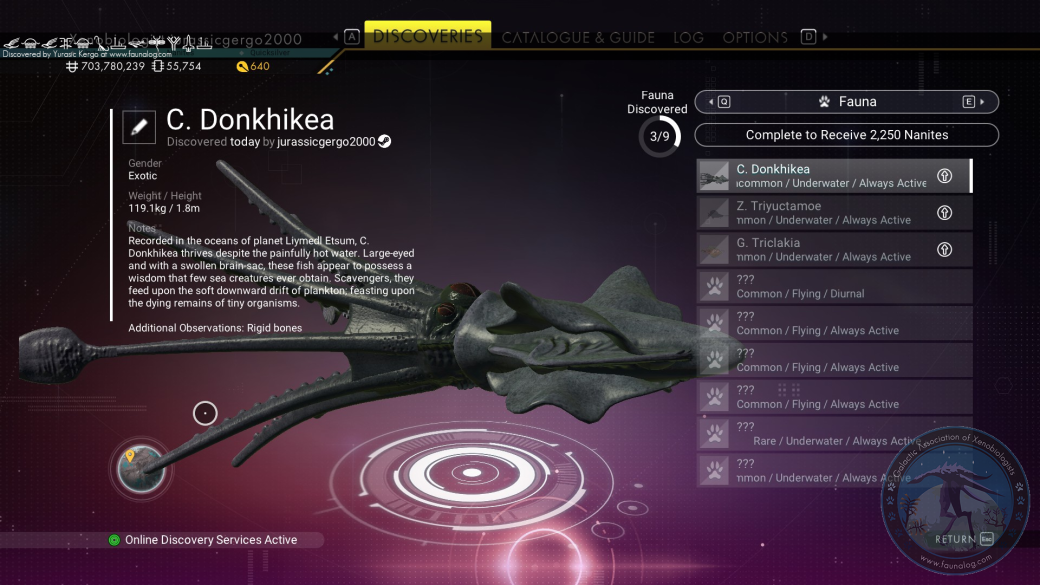Click the upload icon on C. Donkhikea row
The image size is (1040, 585).
[944, 176]
